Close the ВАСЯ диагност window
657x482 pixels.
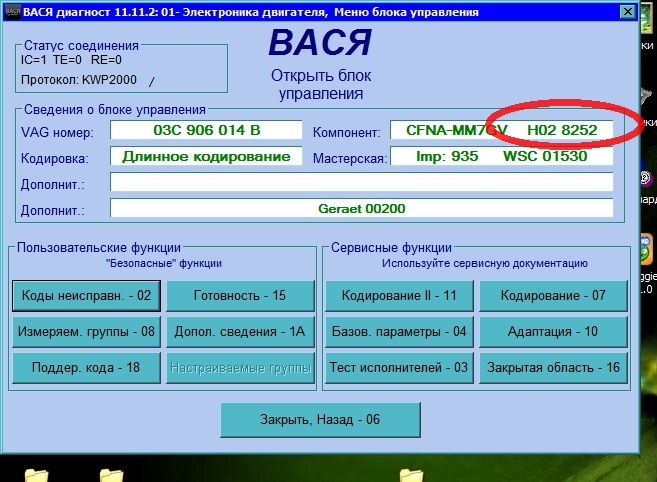point(626,12)
